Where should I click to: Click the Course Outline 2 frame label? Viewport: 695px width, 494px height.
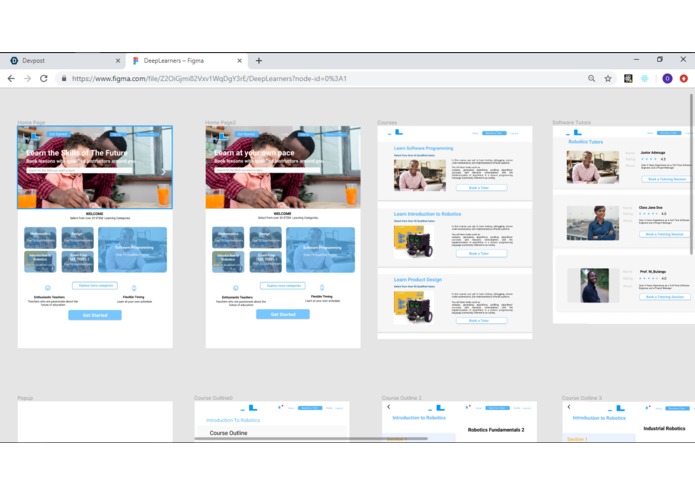click(402, 398)
